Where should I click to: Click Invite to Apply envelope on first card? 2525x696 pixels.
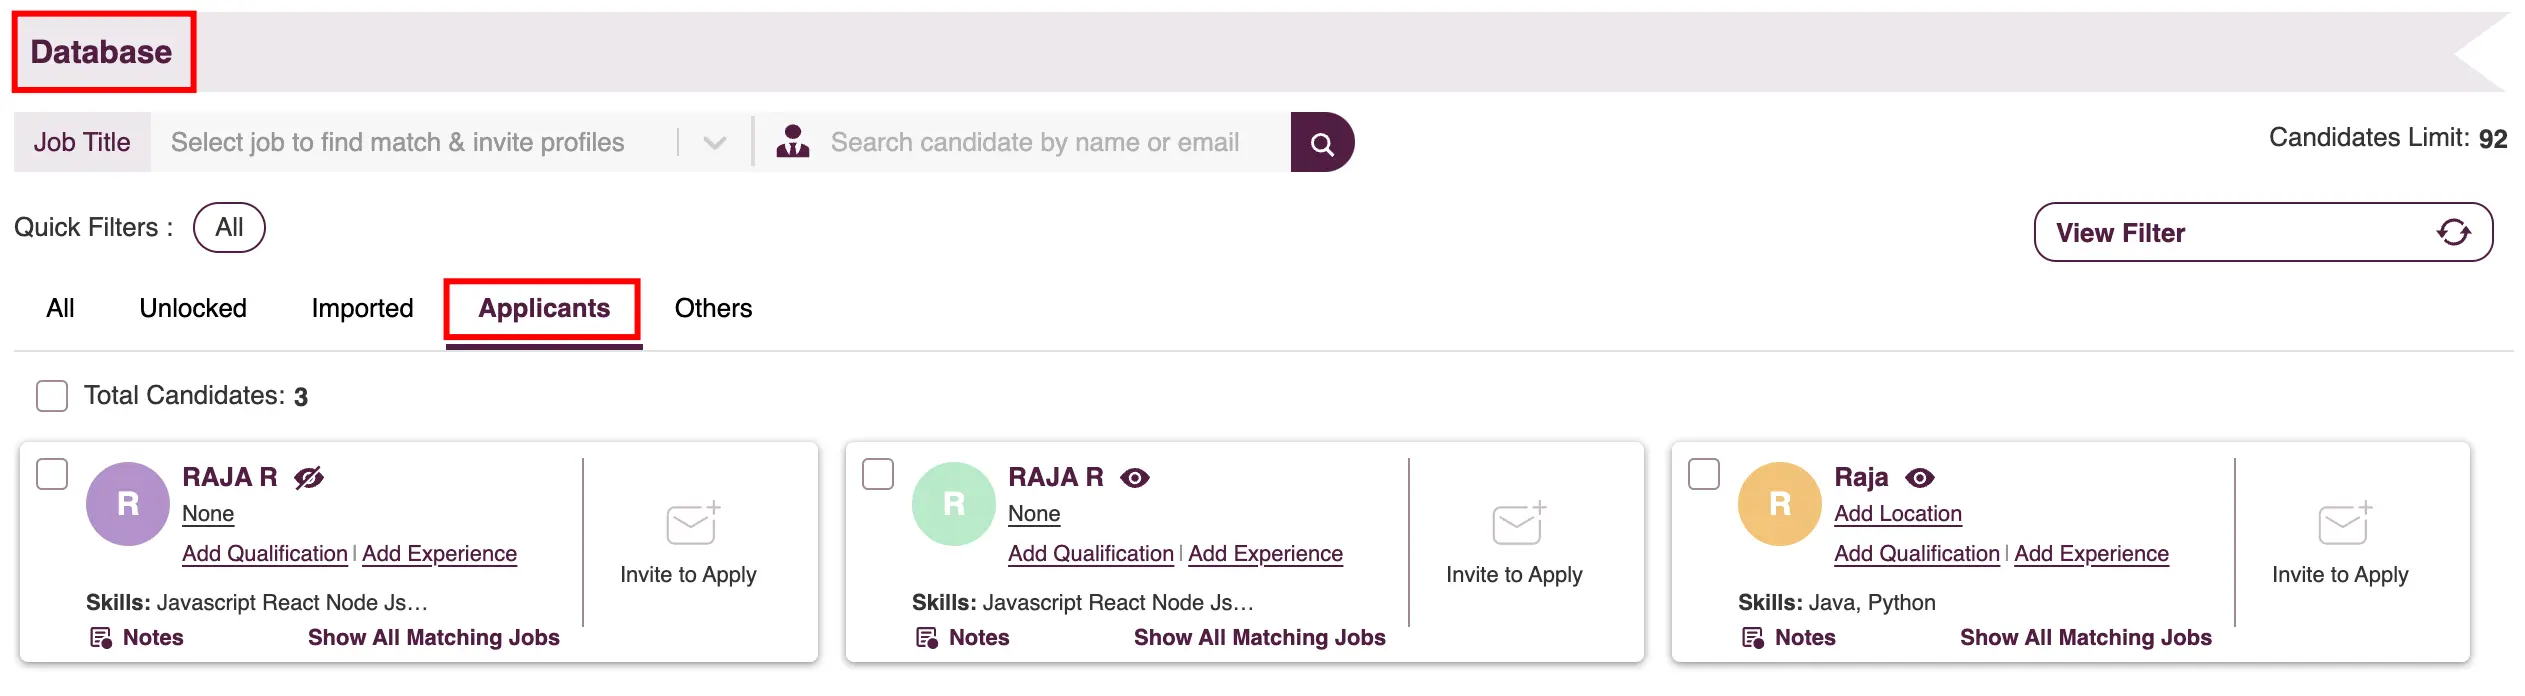point(692,523)
